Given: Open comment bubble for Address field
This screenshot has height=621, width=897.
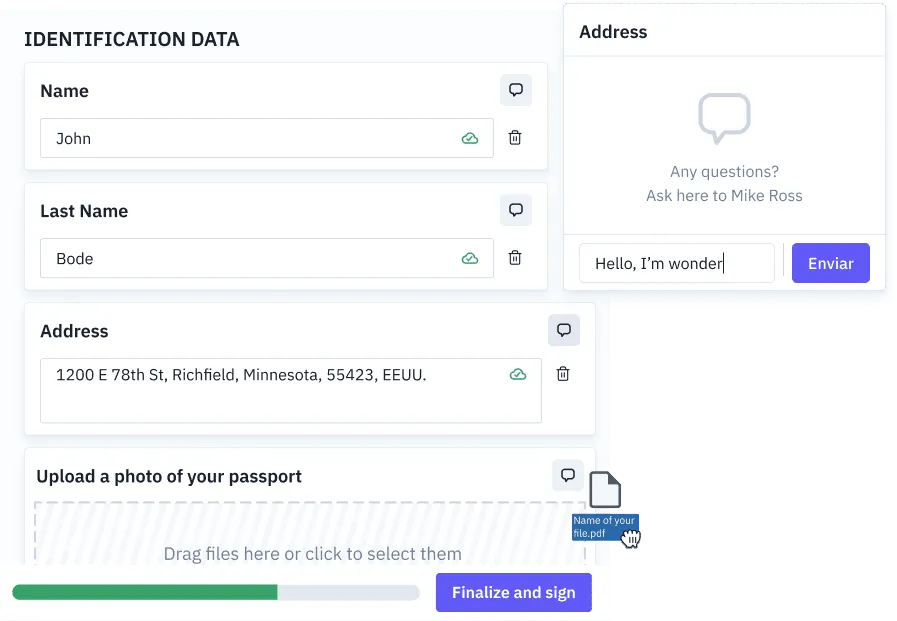Looking at the screenshot, I should (x=563, y=330).
